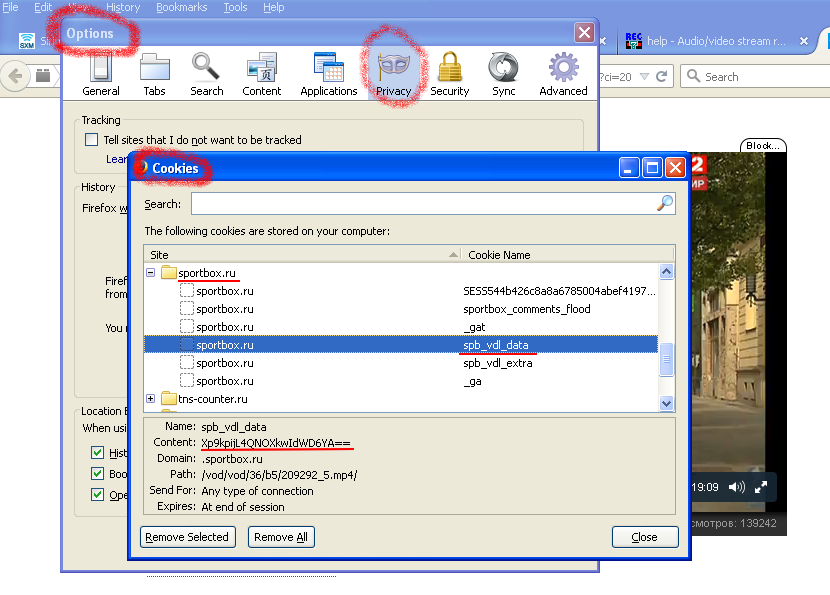This screenshot has width=830, height=595.
Task: Switch to the help Audio/video stream tab
Action: pyautogui.click(x=716, y=41)
